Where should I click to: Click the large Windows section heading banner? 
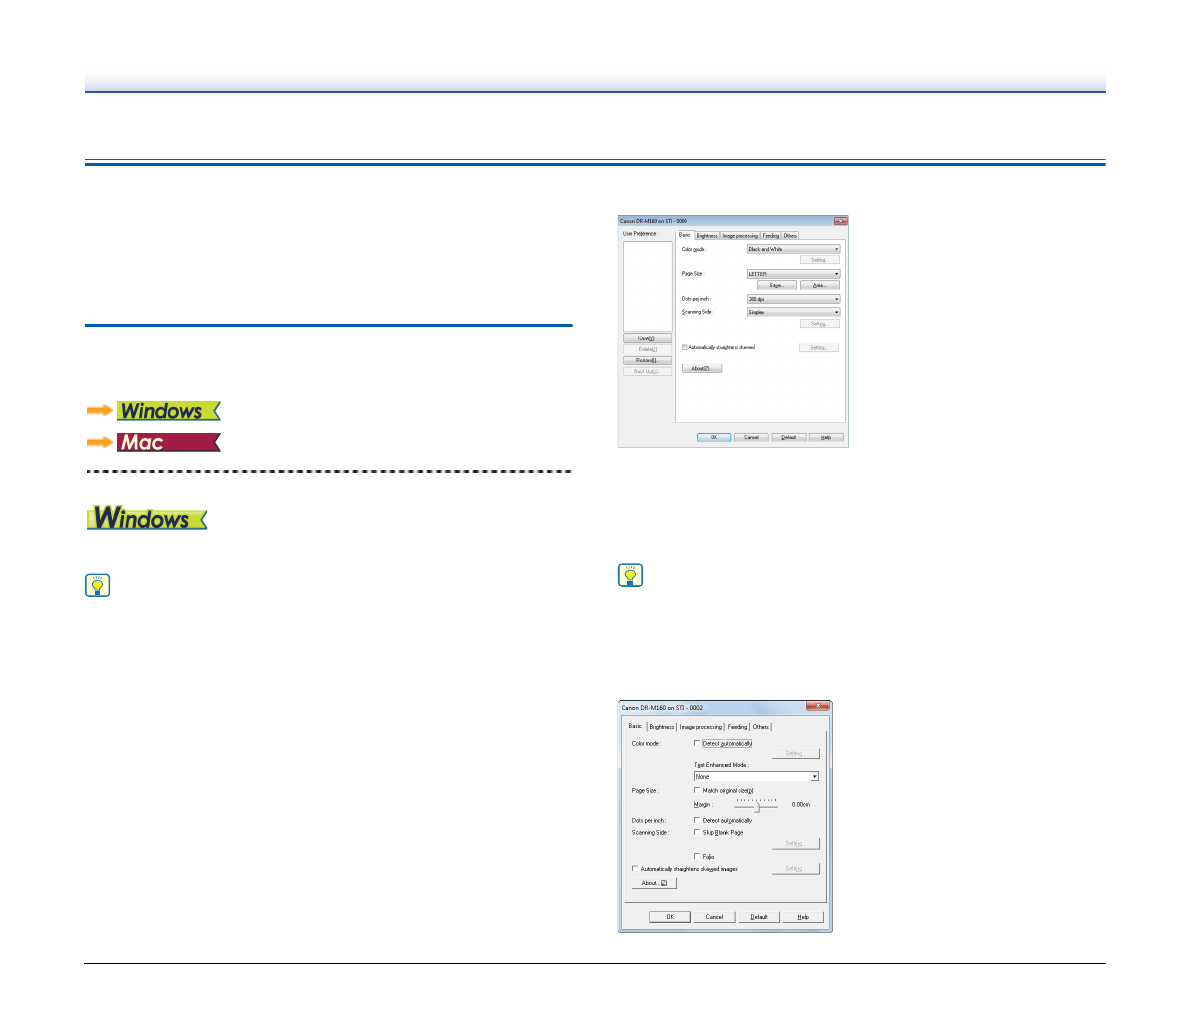(x=147, y=518)
